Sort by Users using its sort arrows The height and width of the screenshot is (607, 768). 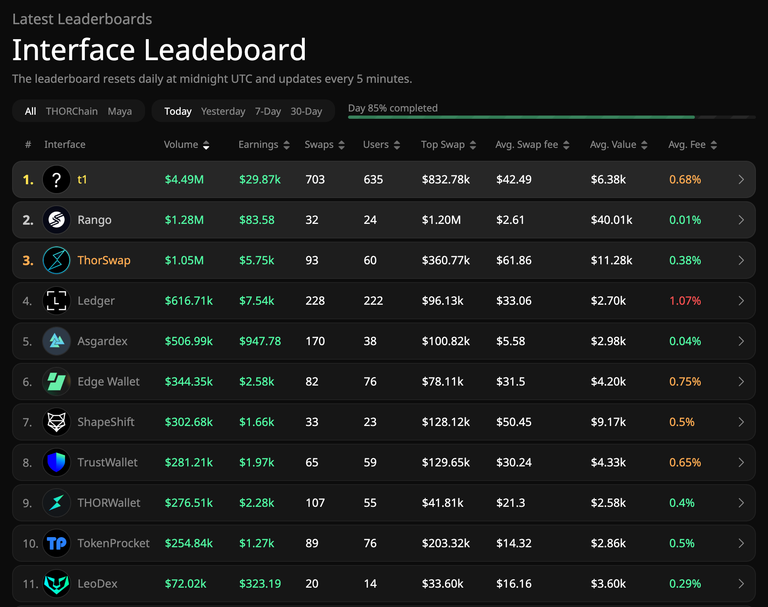397,145
